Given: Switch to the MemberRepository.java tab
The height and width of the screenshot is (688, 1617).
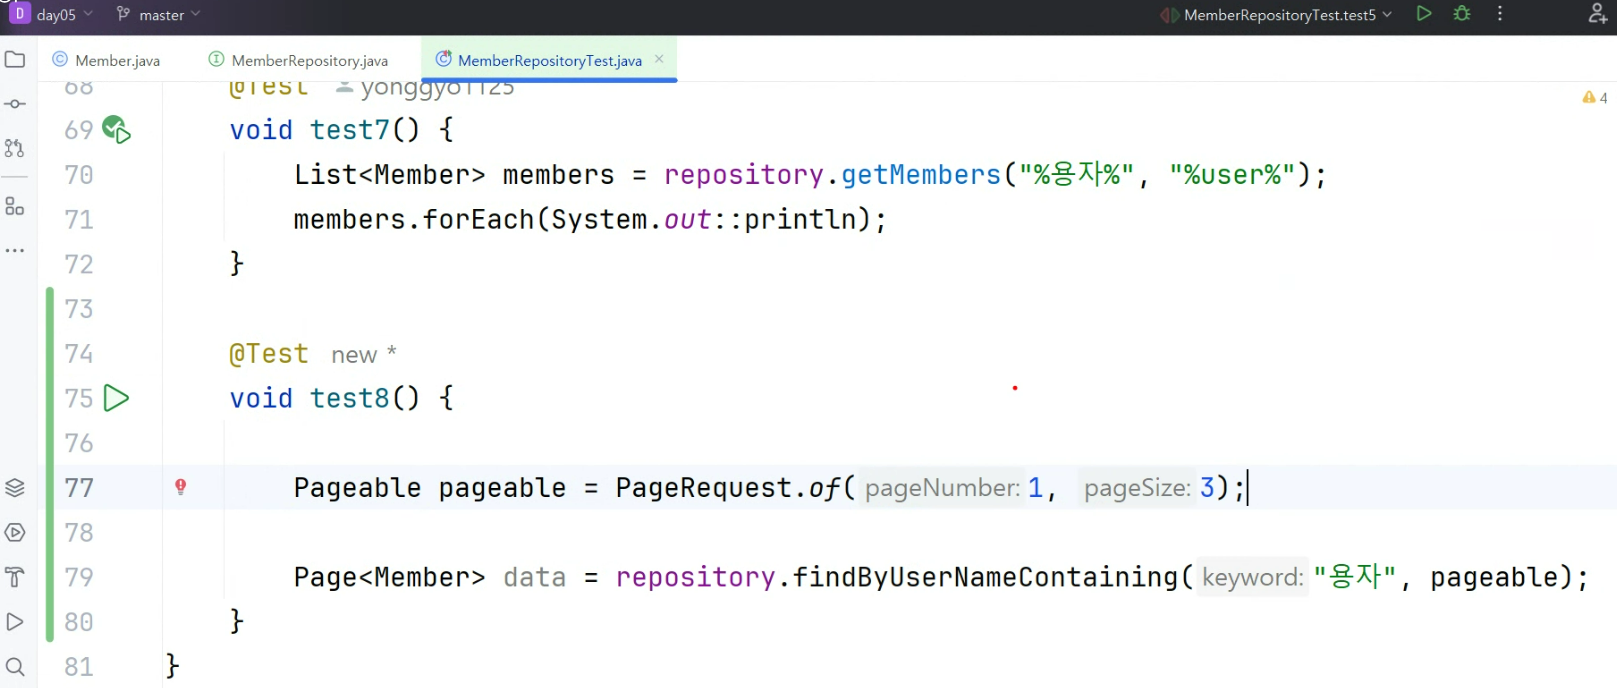Looking at the screenshot, I should coord(298,60).
